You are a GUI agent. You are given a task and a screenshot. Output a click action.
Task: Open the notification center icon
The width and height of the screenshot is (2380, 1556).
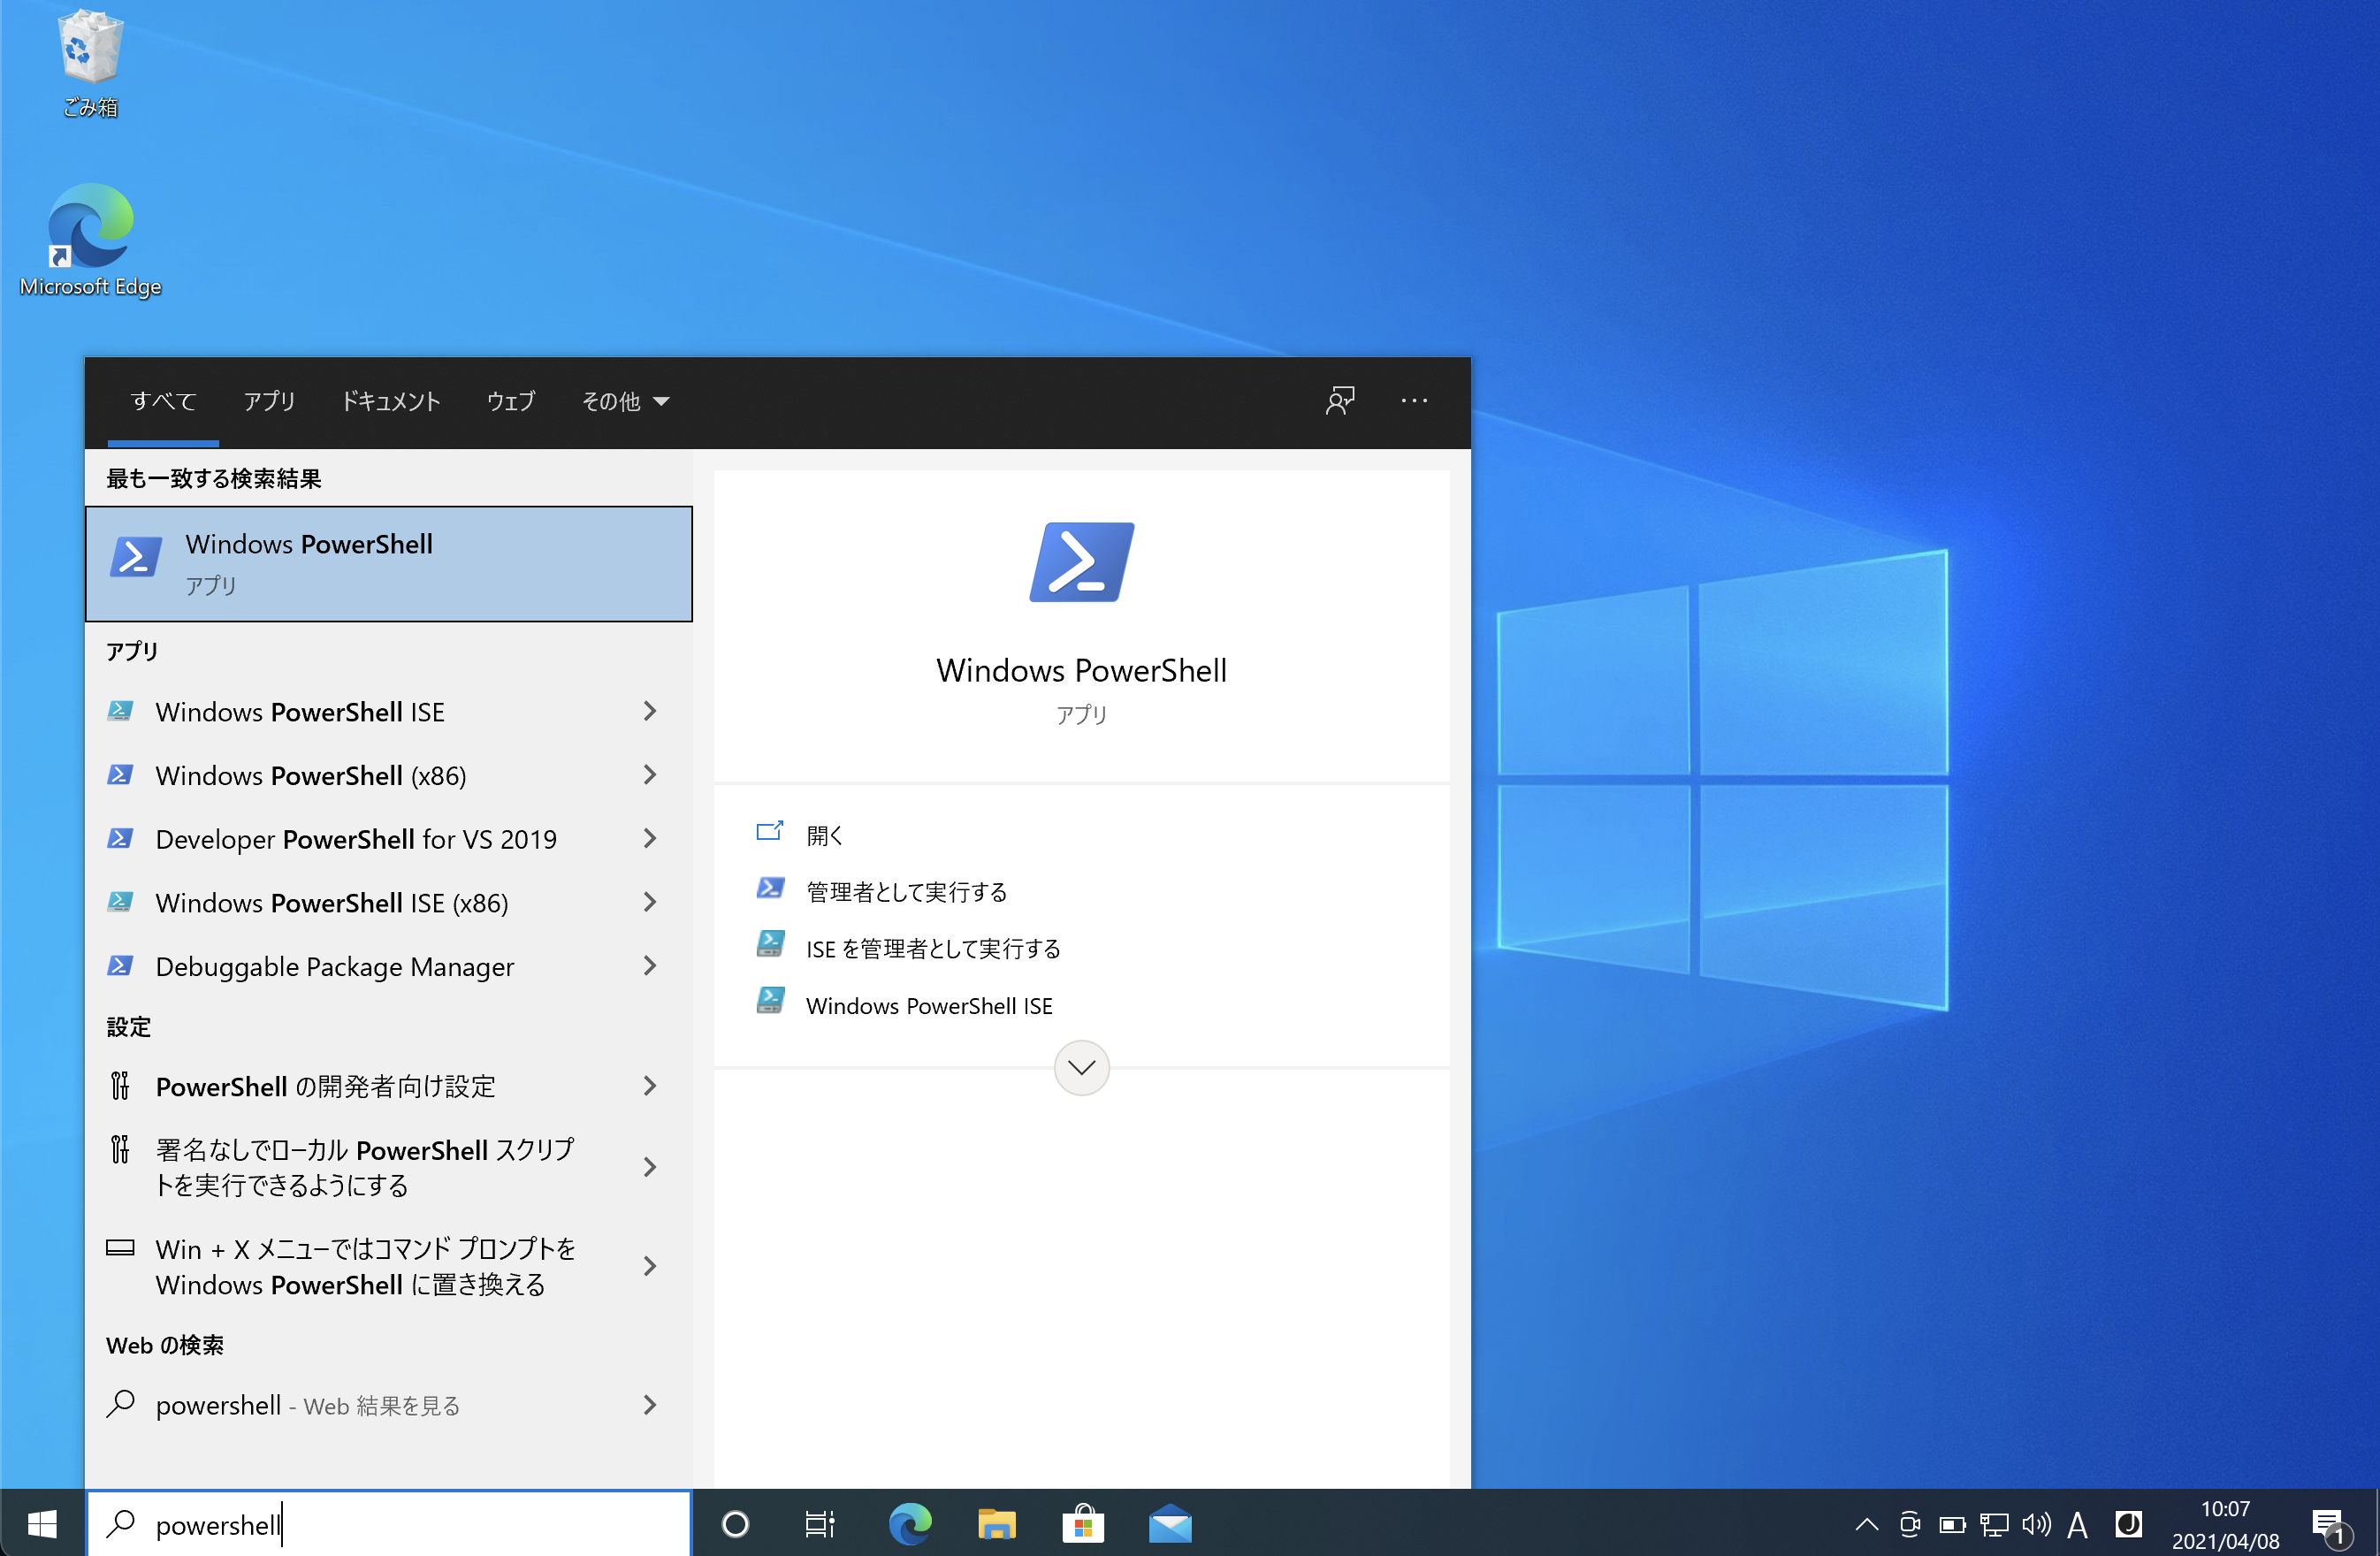point(2329,1524)
